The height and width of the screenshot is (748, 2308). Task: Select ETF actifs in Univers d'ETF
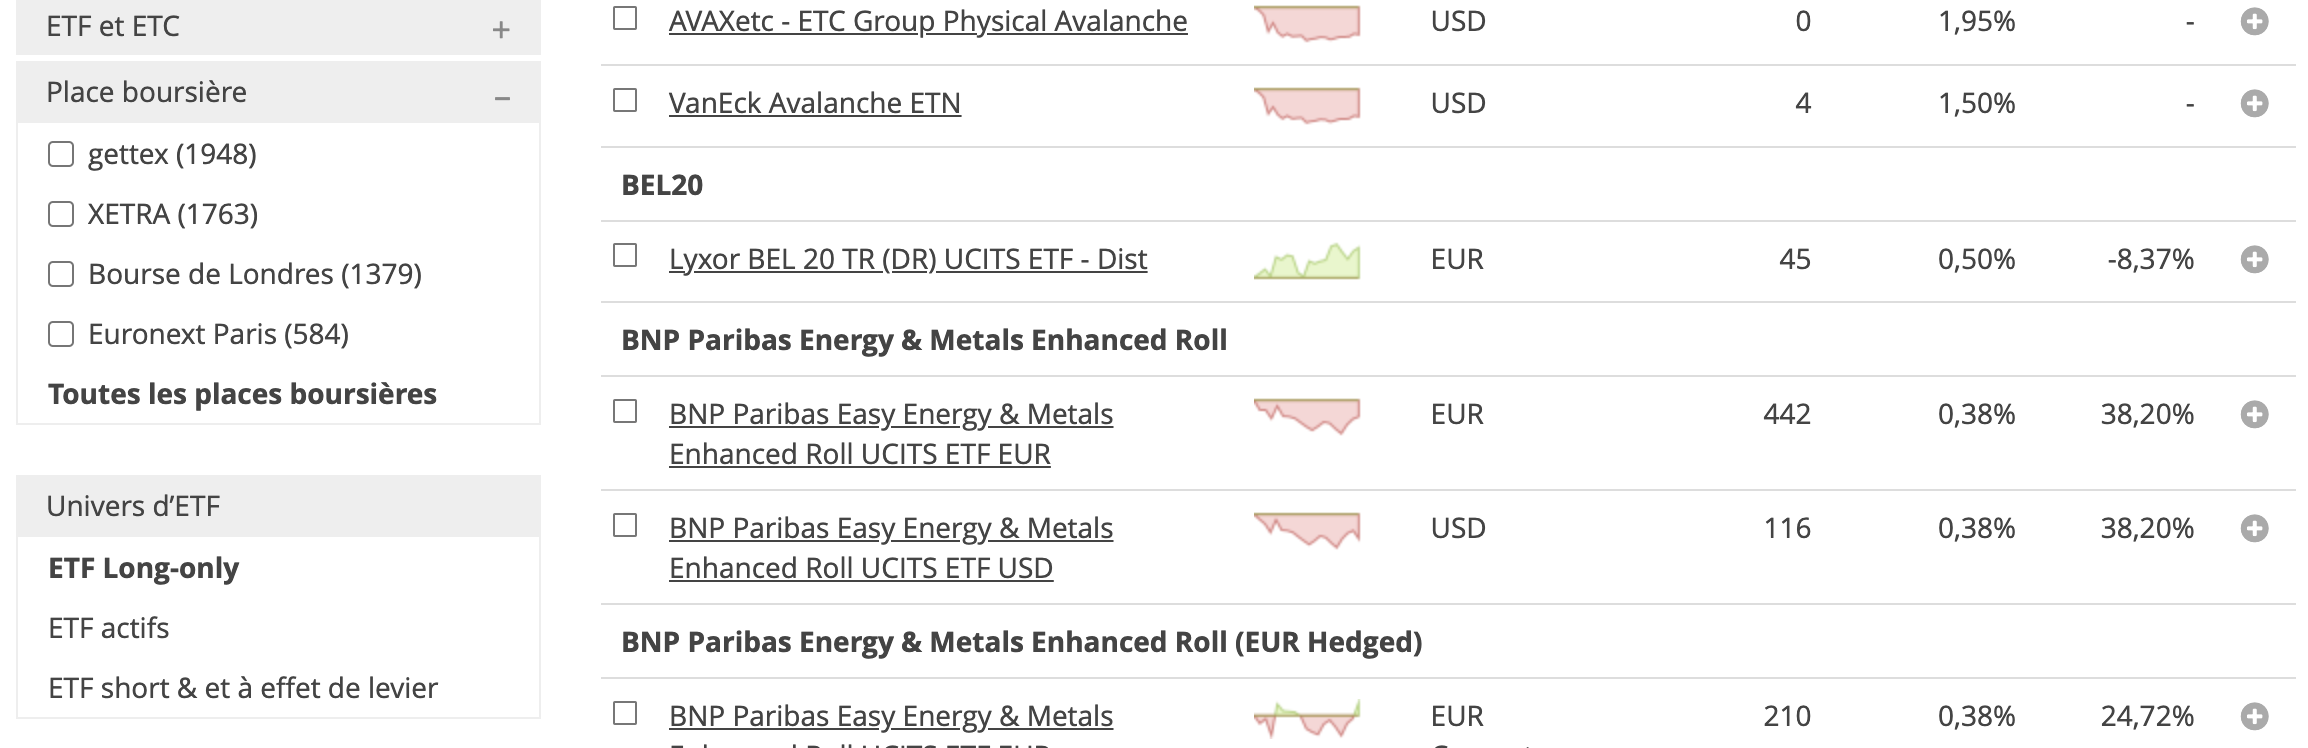coord(109,628)
